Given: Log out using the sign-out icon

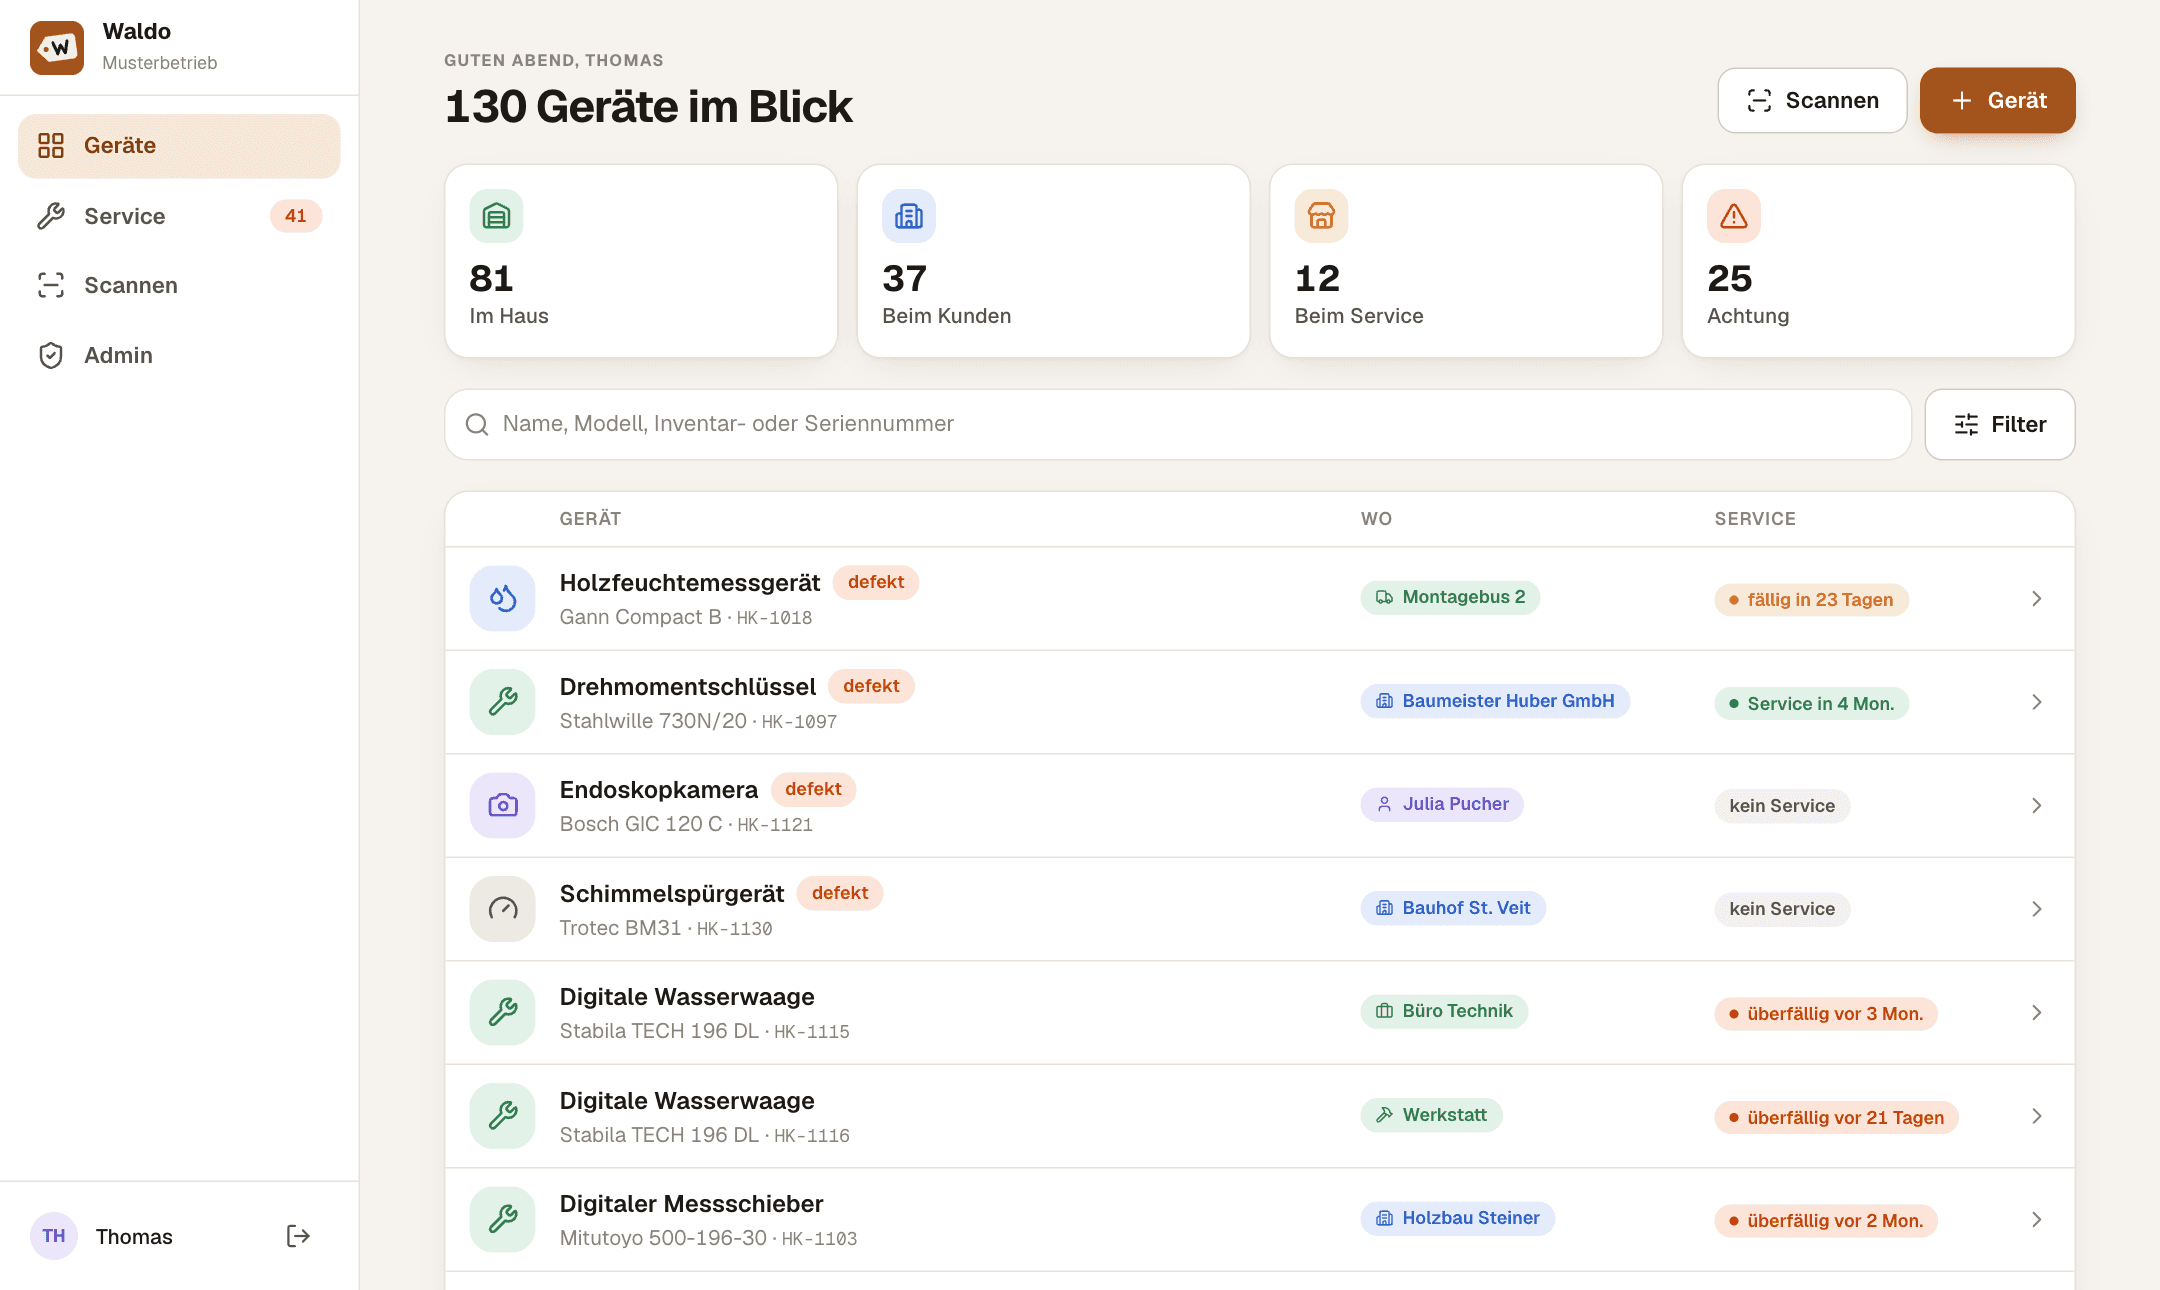Looking at the screenshot, I should coord(298,1236).
